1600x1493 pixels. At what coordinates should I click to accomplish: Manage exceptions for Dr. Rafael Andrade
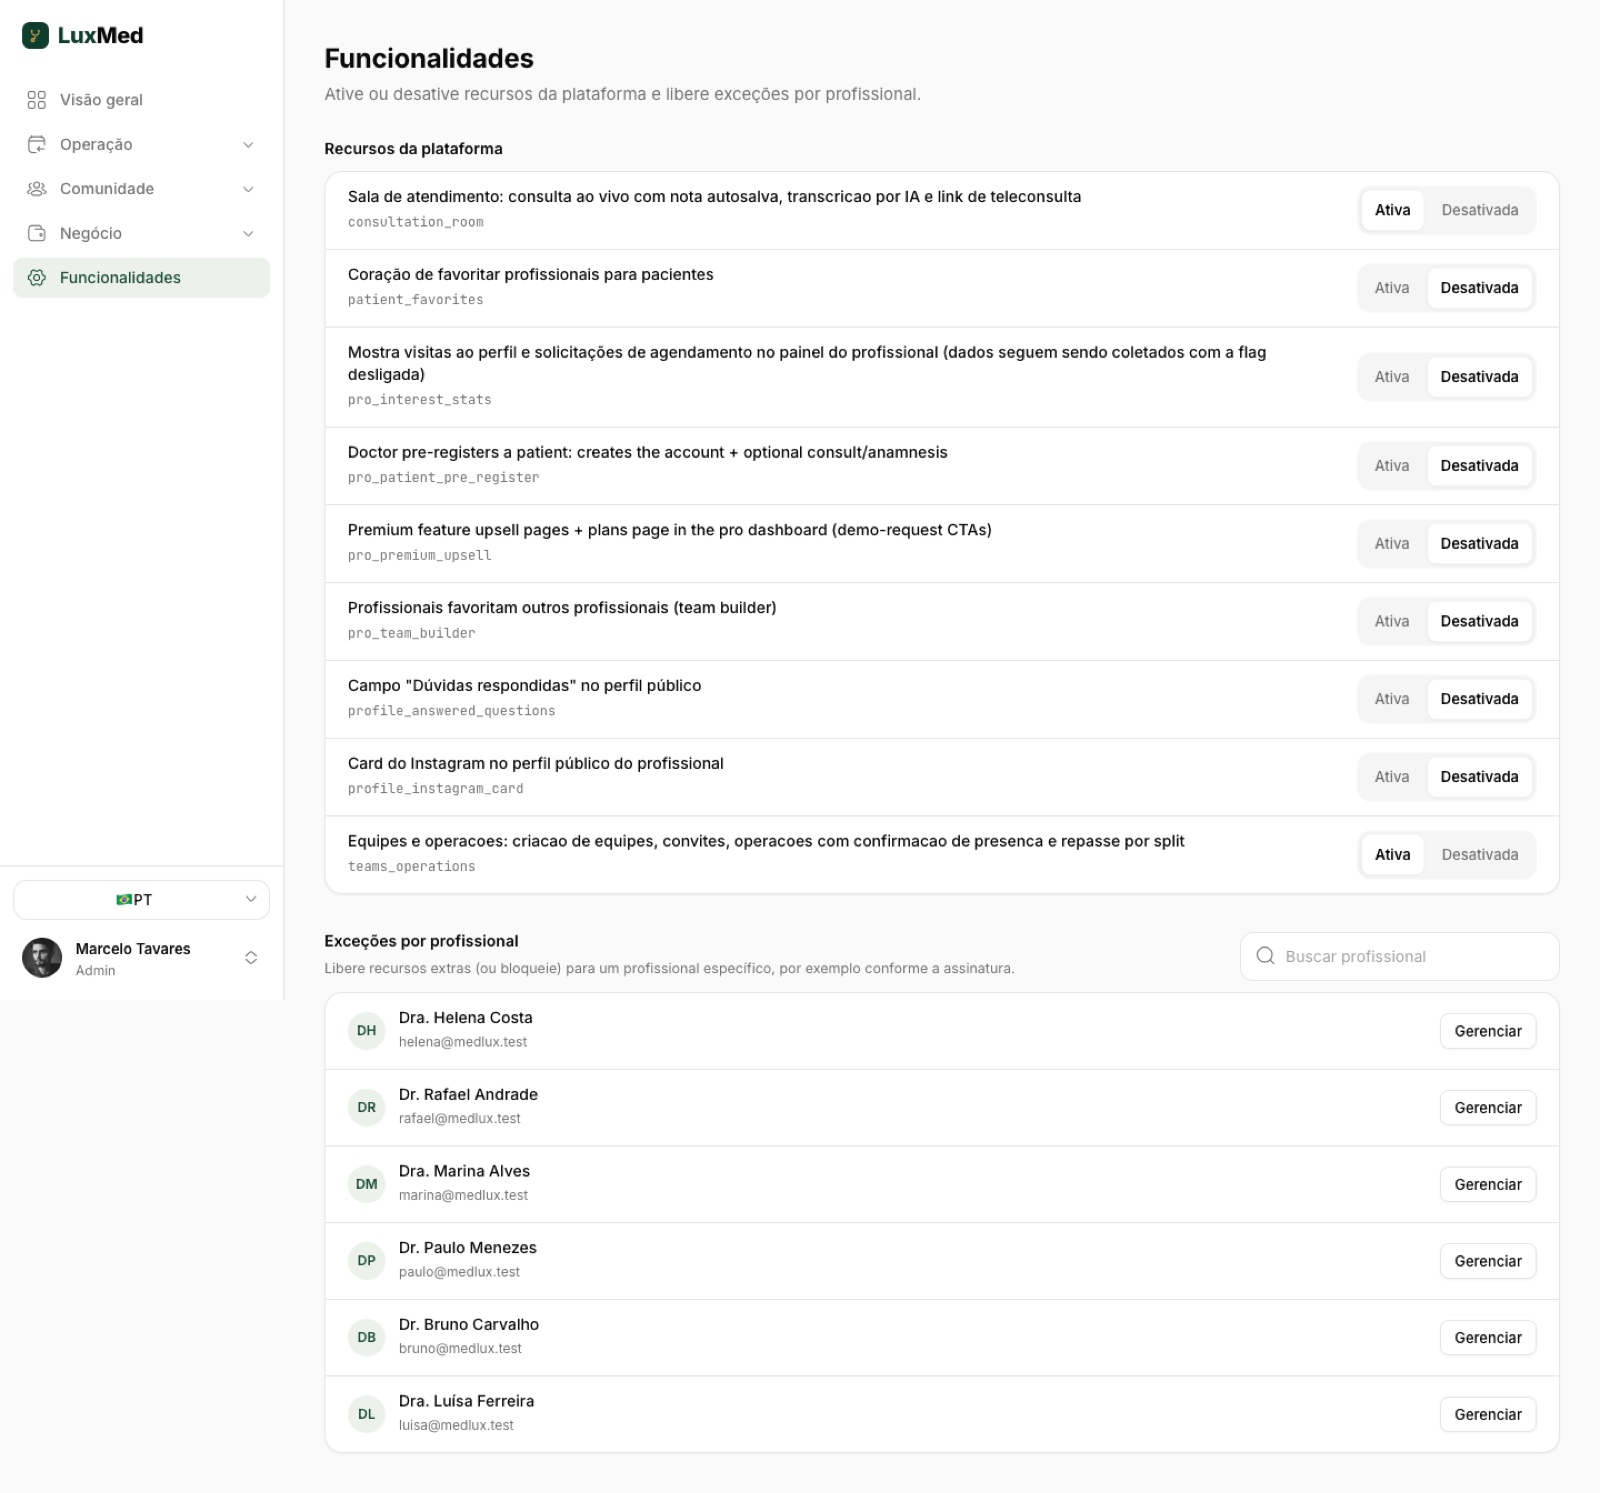pos(1487,1108)
